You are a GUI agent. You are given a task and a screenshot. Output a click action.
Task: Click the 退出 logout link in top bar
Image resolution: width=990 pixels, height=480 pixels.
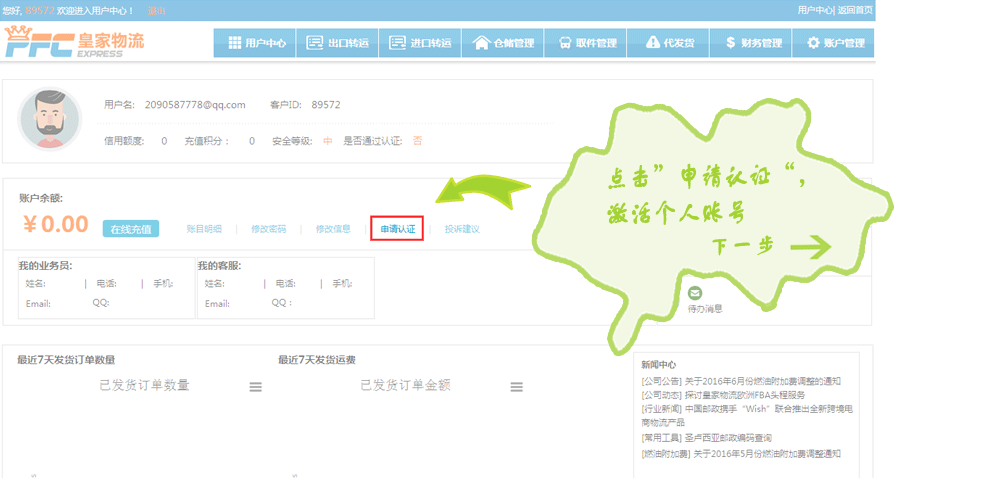pos(157,11)
